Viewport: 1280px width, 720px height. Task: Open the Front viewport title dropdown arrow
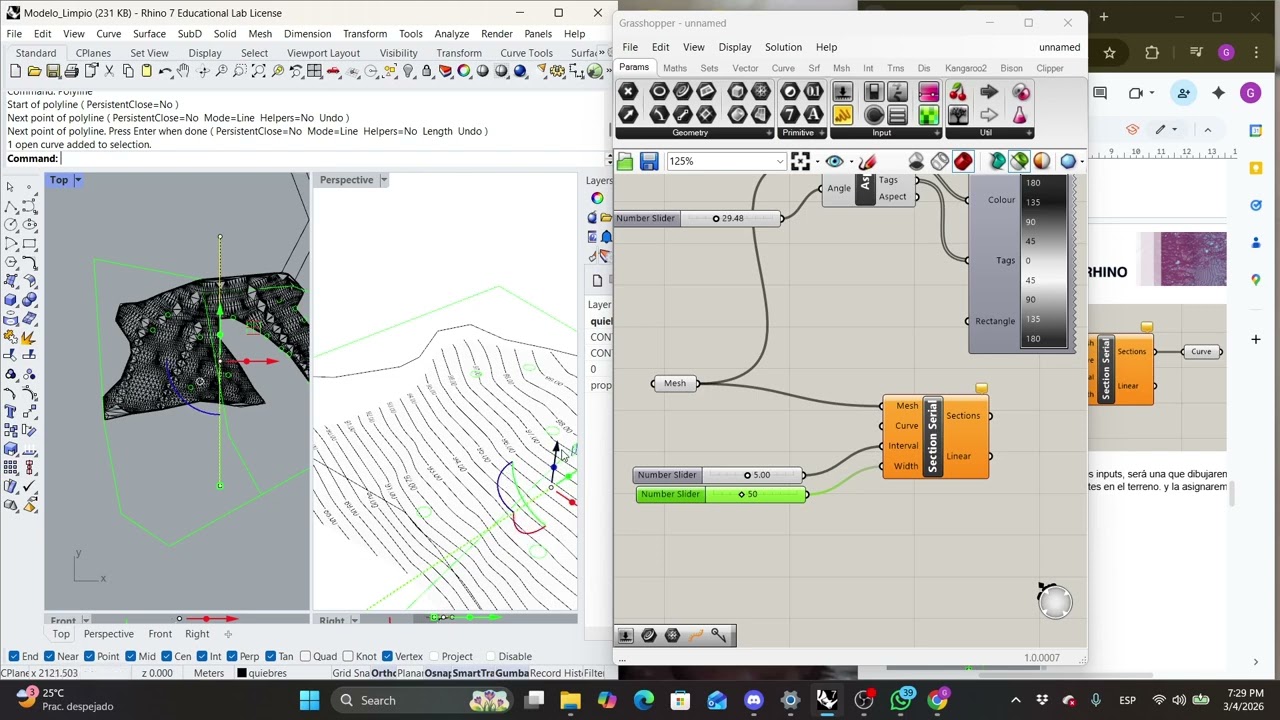pos(86,621)
